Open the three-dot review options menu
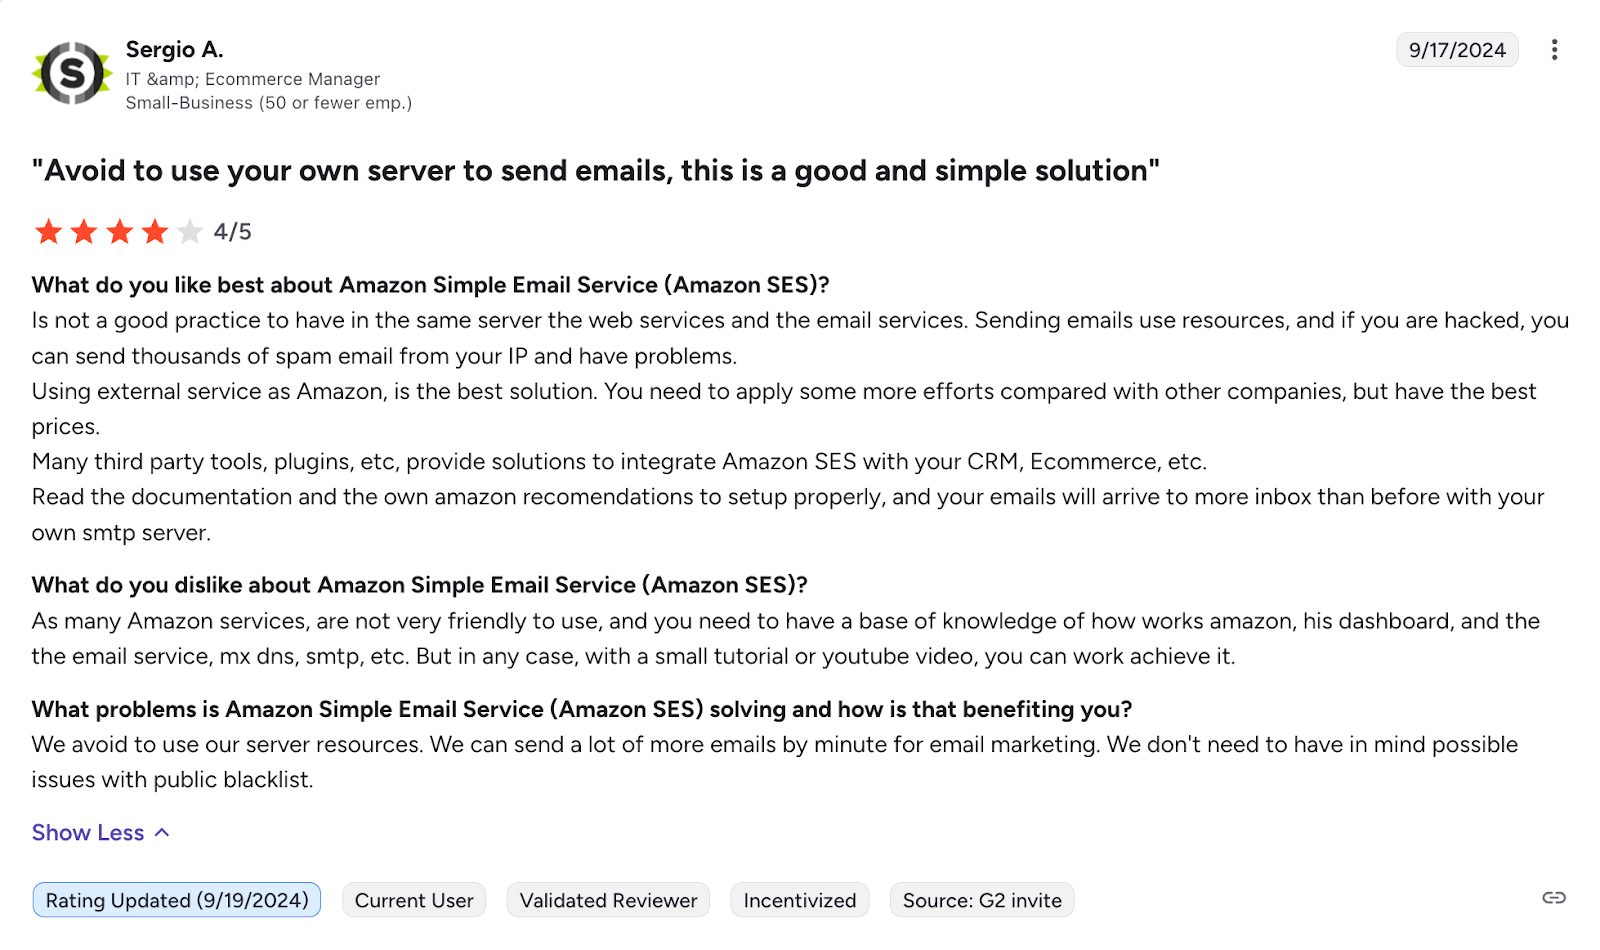Screen dimensions: 1600x950 click(x=1554, y=50)
